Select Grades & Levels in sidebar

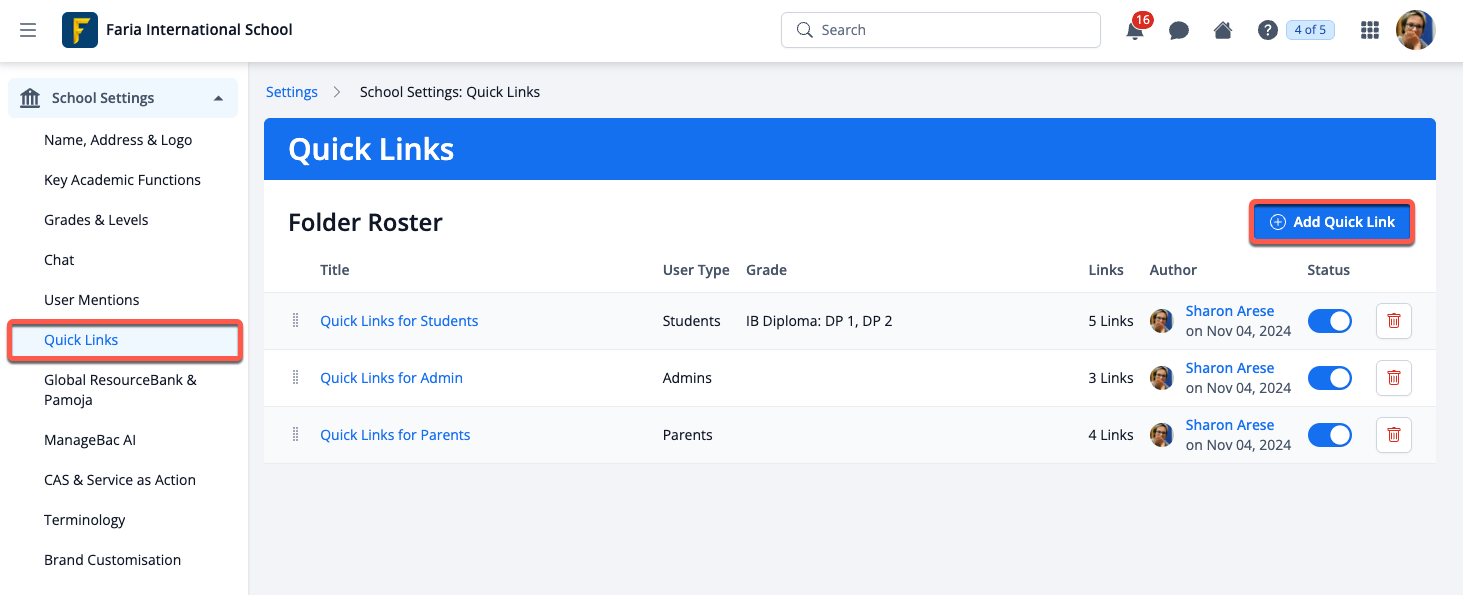coord(96,220)
